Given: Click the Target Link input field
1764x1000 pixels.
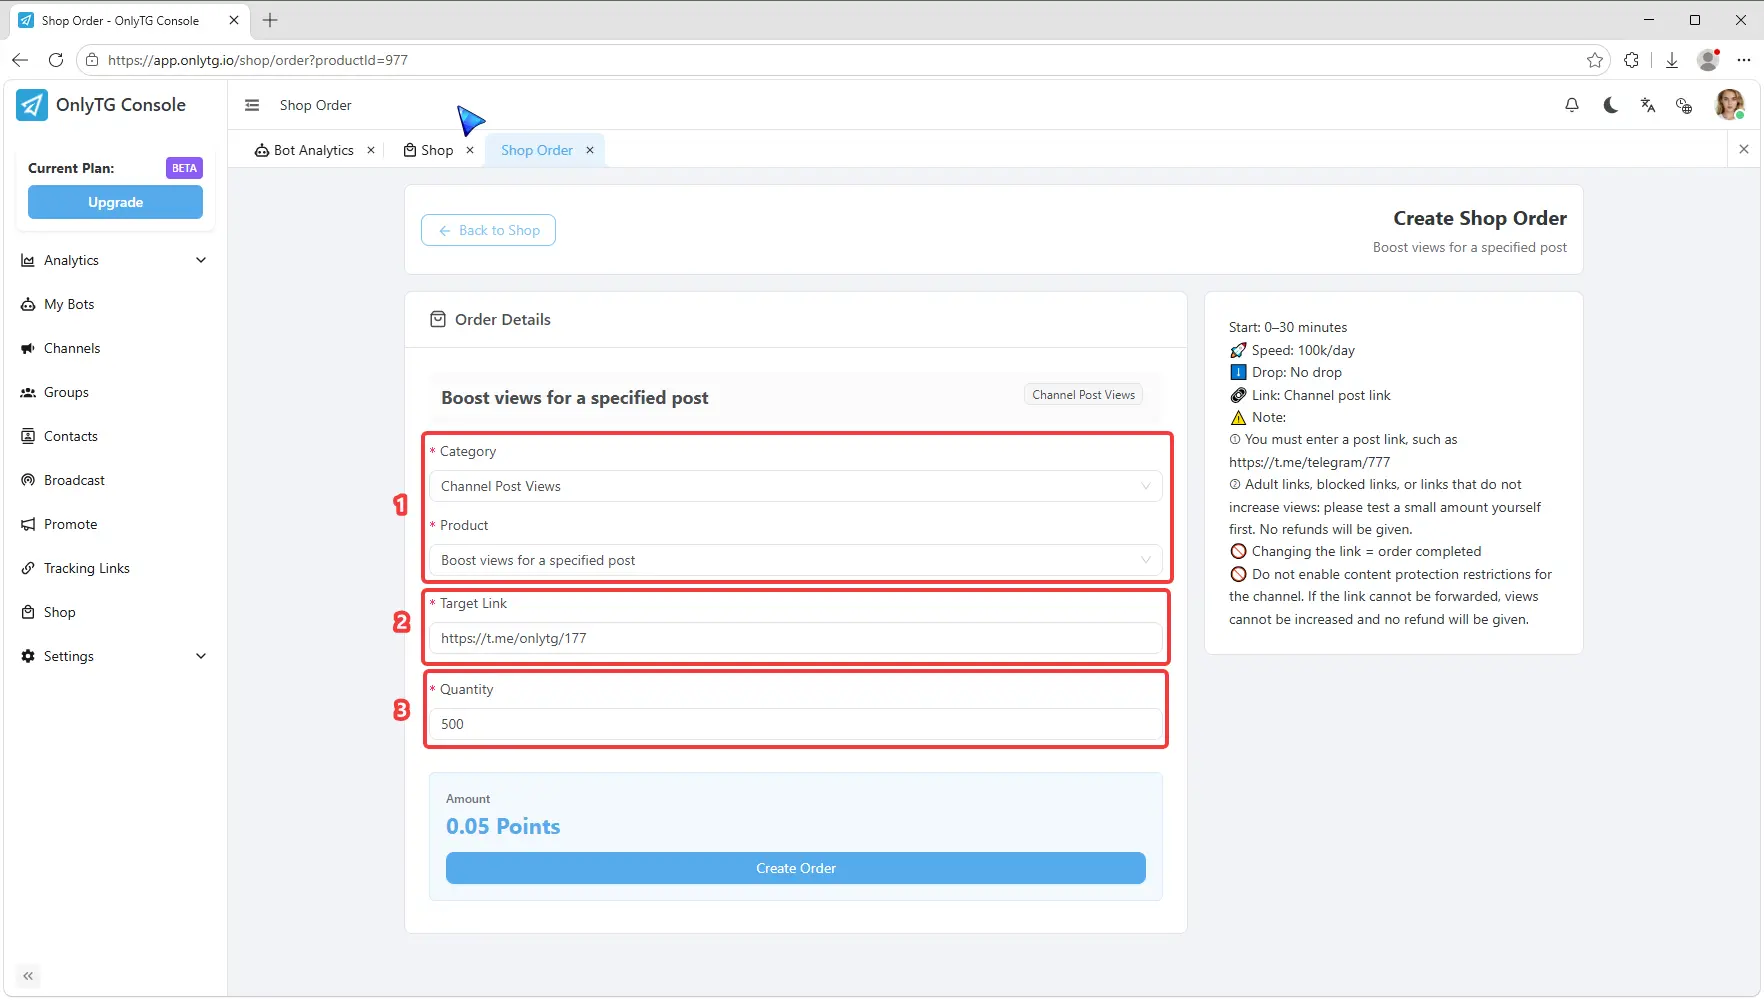Looking at the screenshot, I should 796,638.
